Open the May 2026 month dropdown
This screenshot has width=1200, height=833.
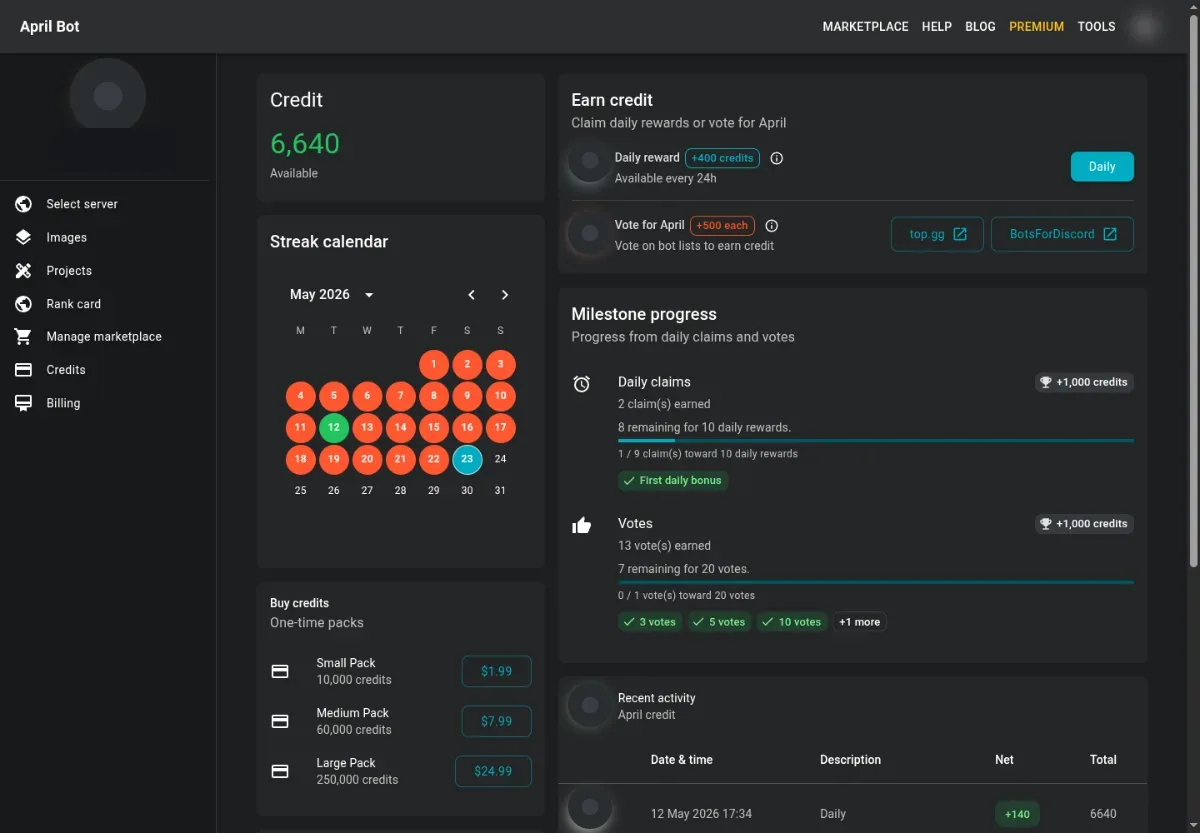[x=332, y=295]
